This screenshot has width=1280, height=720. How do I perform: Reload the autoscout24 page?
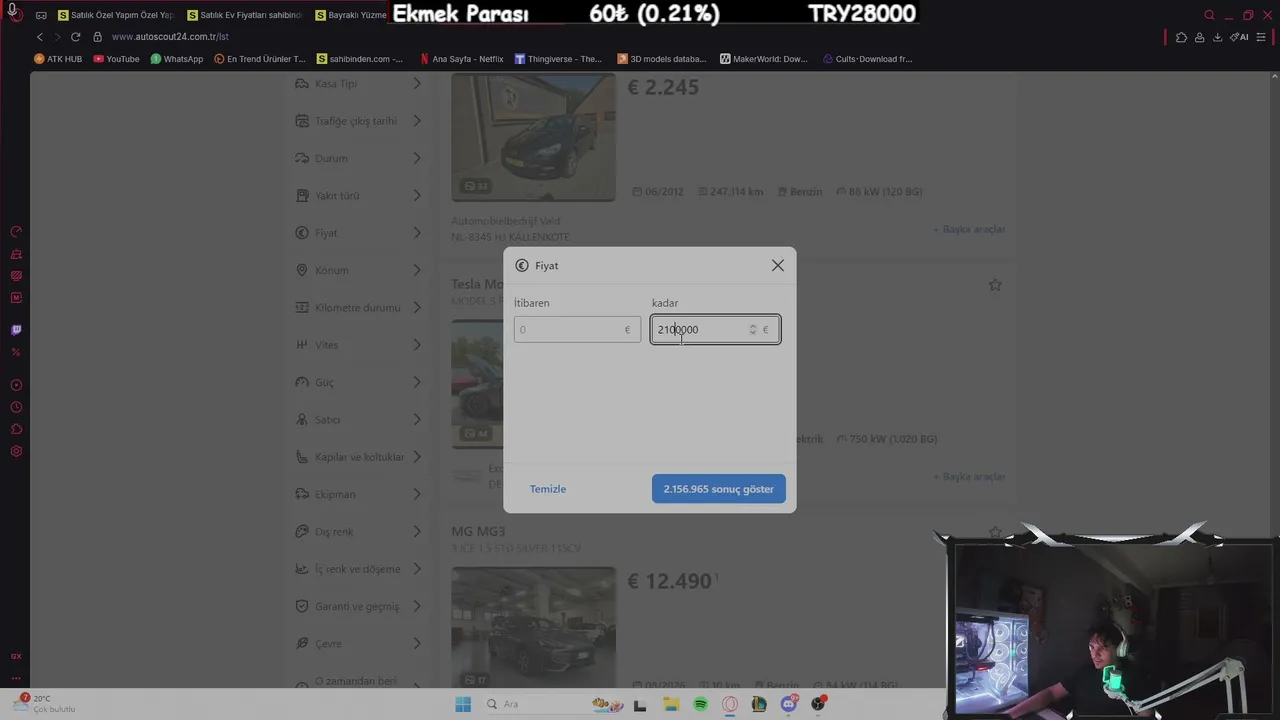click(75, 37)
